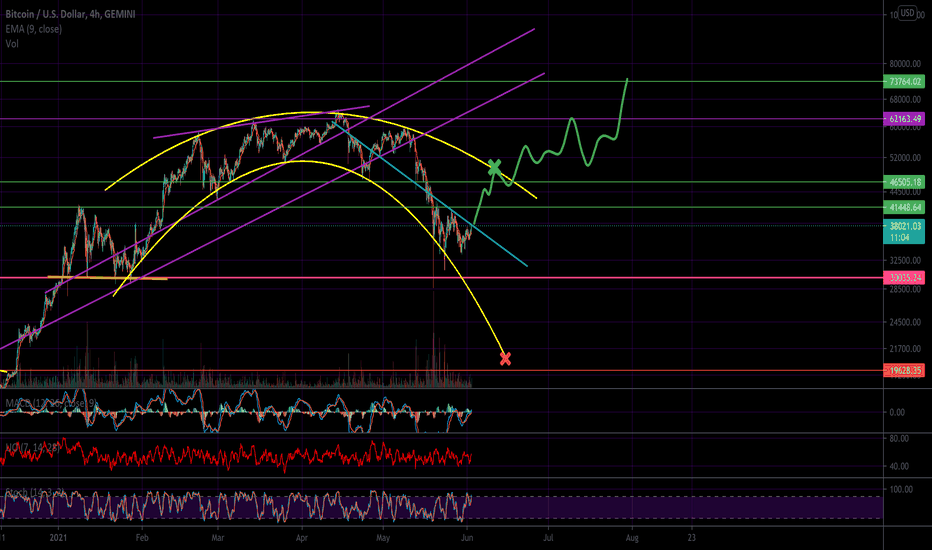
Task: Click the 32500.00 price axis value
Action: (x=905, y=260)
